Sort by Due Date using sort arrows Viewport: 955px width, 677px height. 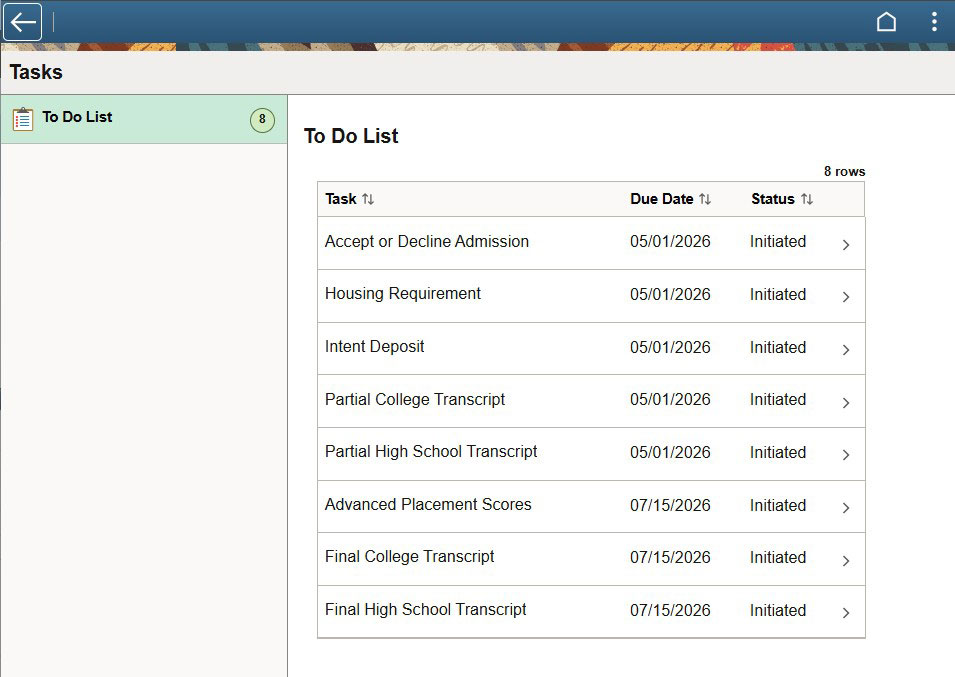(x=705, y=199)
